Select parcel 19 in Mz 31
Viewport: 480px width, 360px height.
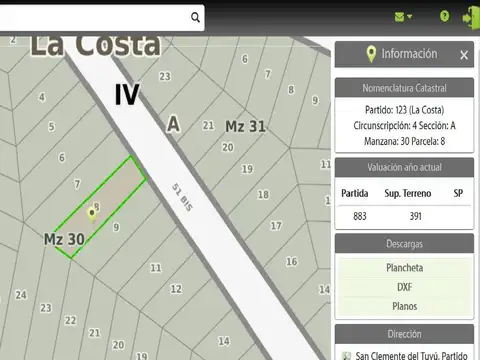click(247, 169)
